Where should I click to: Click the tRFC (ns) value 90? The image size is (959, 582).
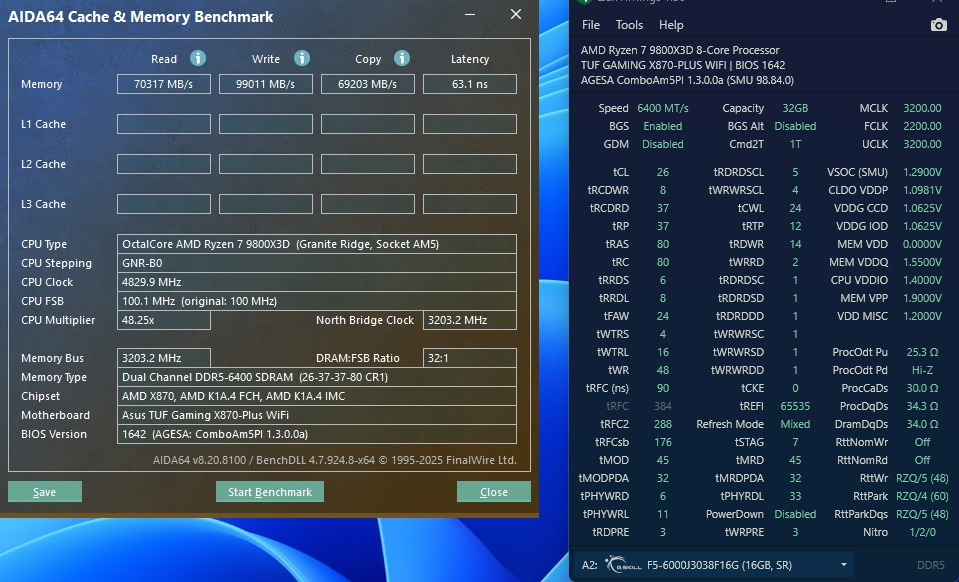coord(662,388)
